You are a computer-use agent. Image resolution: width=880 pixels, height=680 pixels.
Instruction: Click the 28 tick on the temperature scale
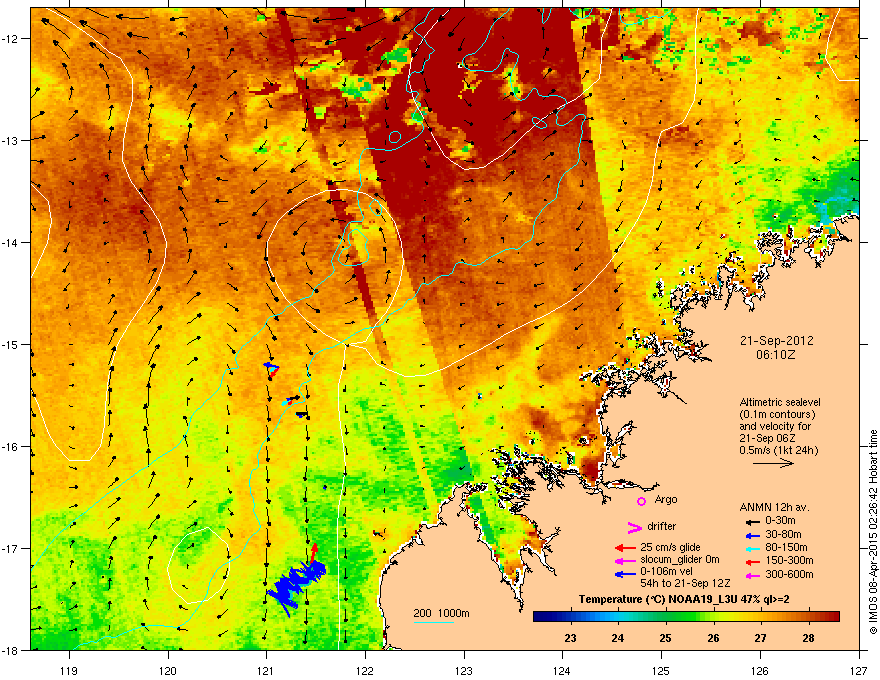[x=808, y=638]
